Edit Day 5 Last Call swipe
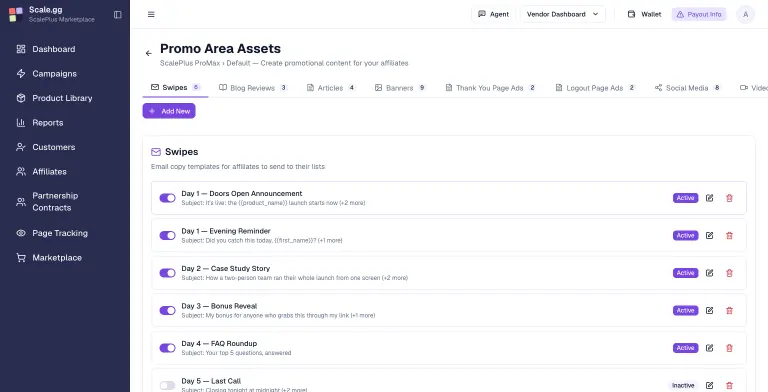768x392 pixels. (x=709, y=386)
